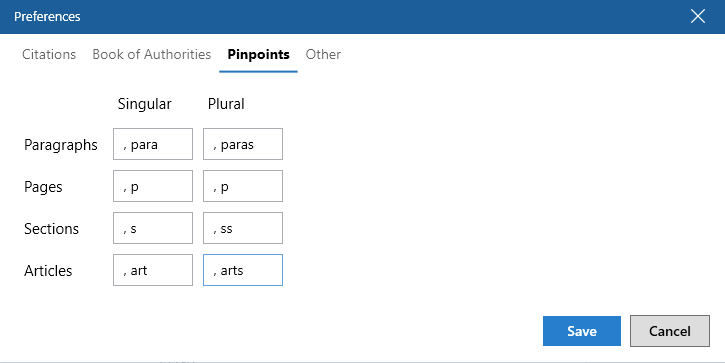Viewport: 725px width, 363px height.
Task: Focus the Sections plural field containing ', ss'
Action: [x=243, y=228]
